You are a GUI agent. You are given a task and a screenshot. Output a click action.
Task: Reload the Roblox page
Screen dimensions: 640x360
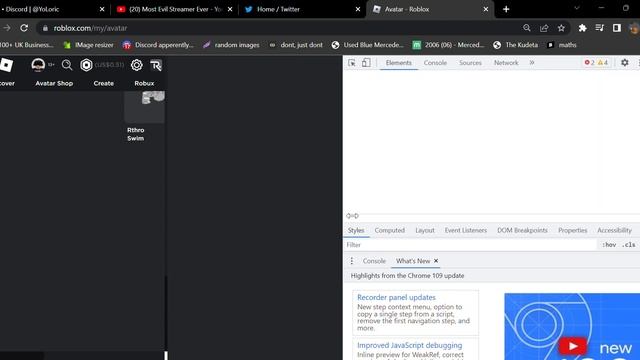click(x=24, y=28)
